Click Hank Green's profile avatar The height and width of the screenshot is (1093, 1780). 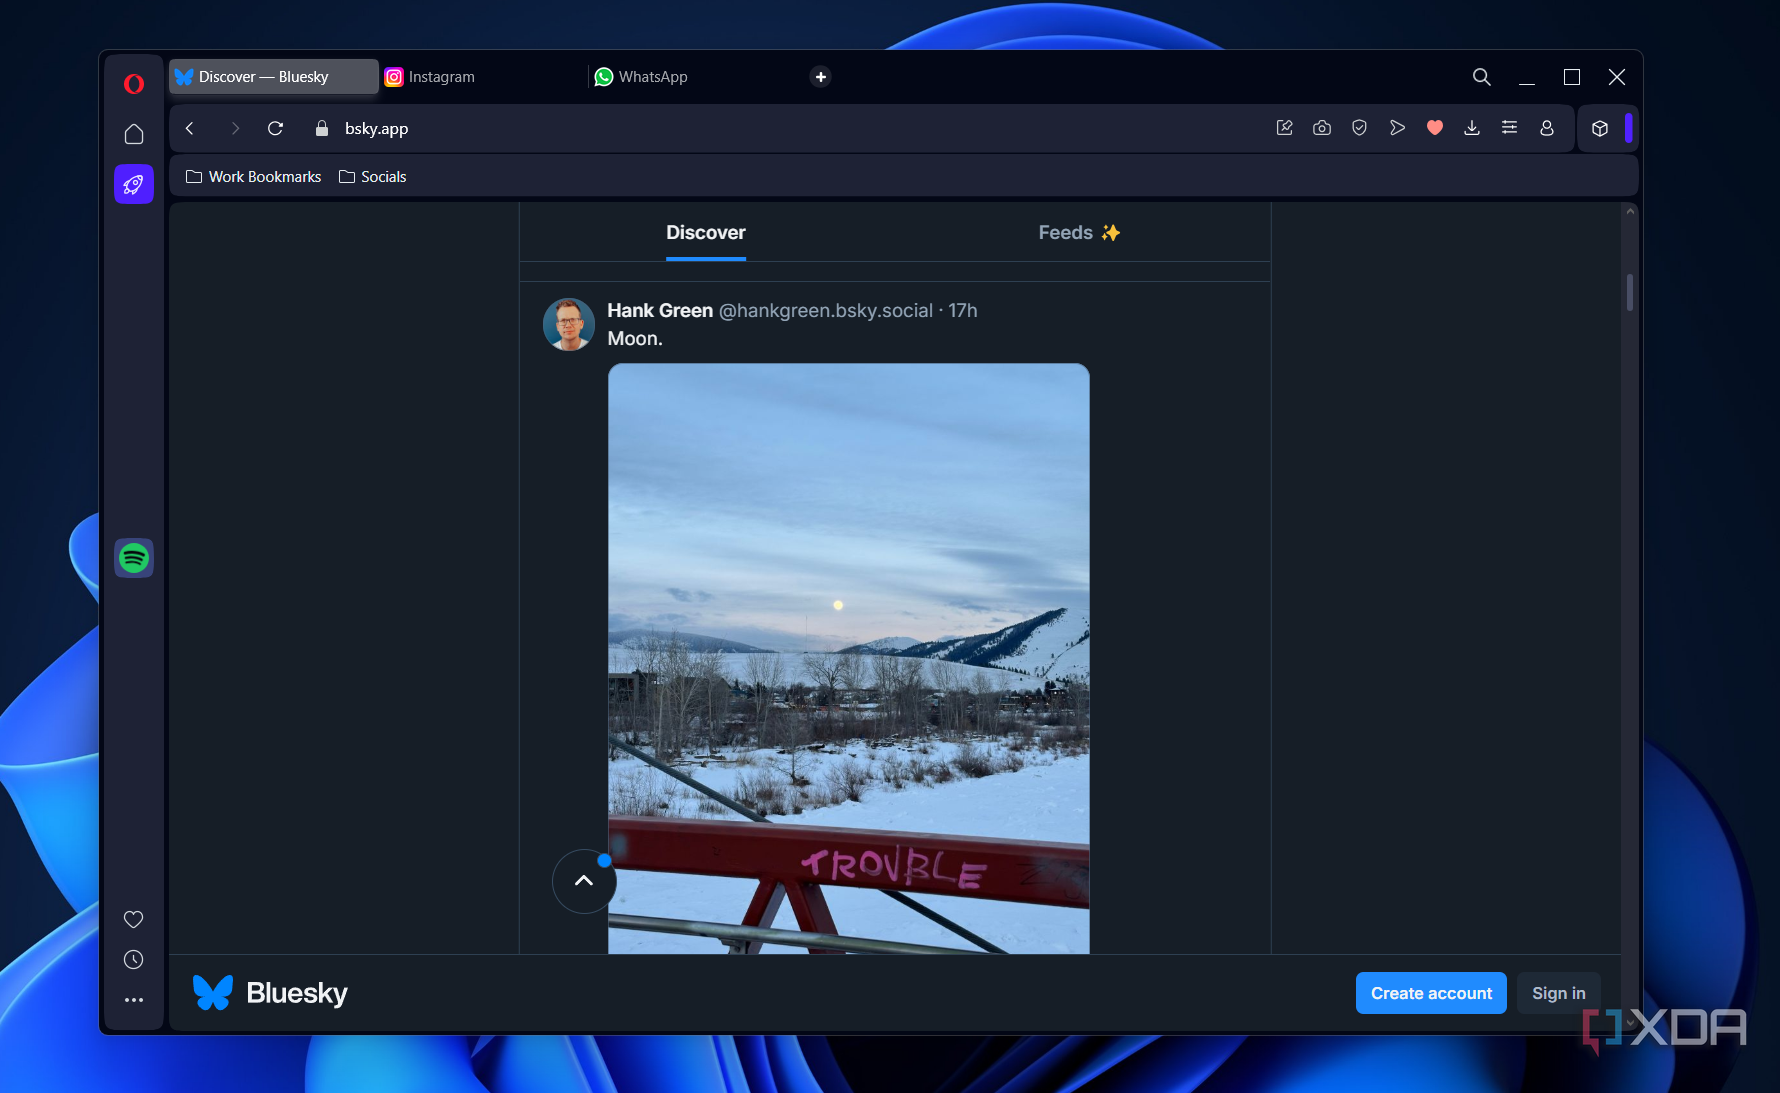click(x=569, y=325)
